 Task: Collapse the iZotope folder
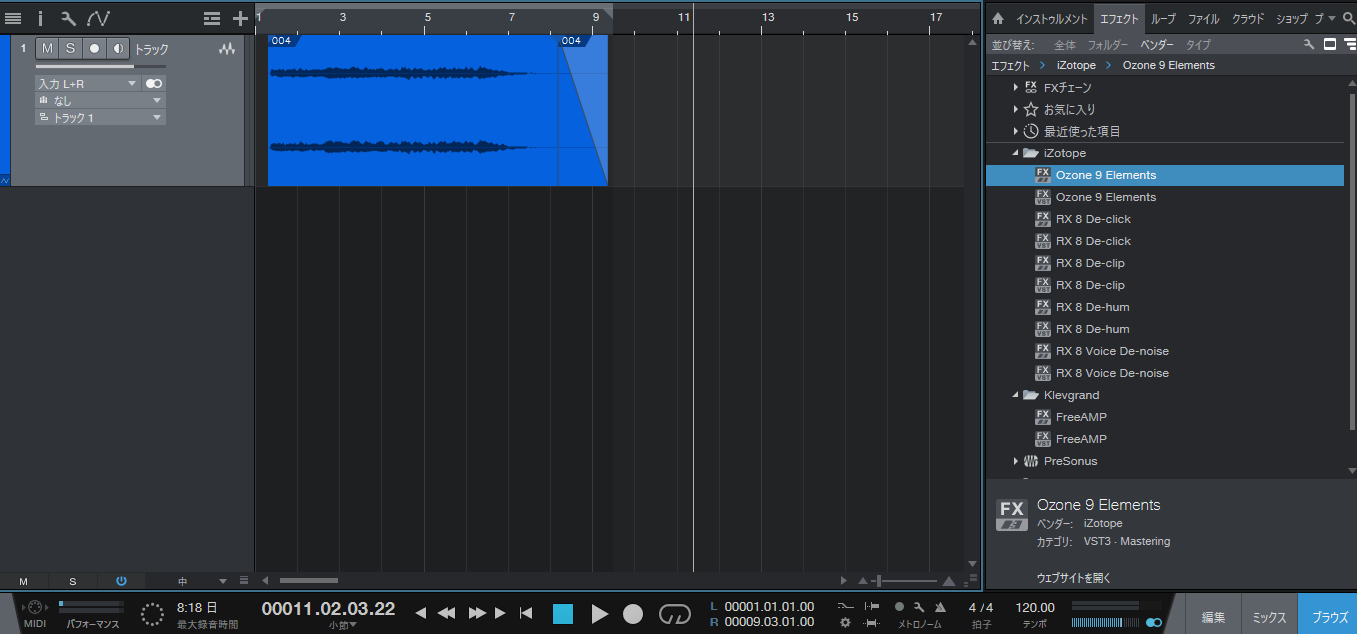tap(1016, 153)
